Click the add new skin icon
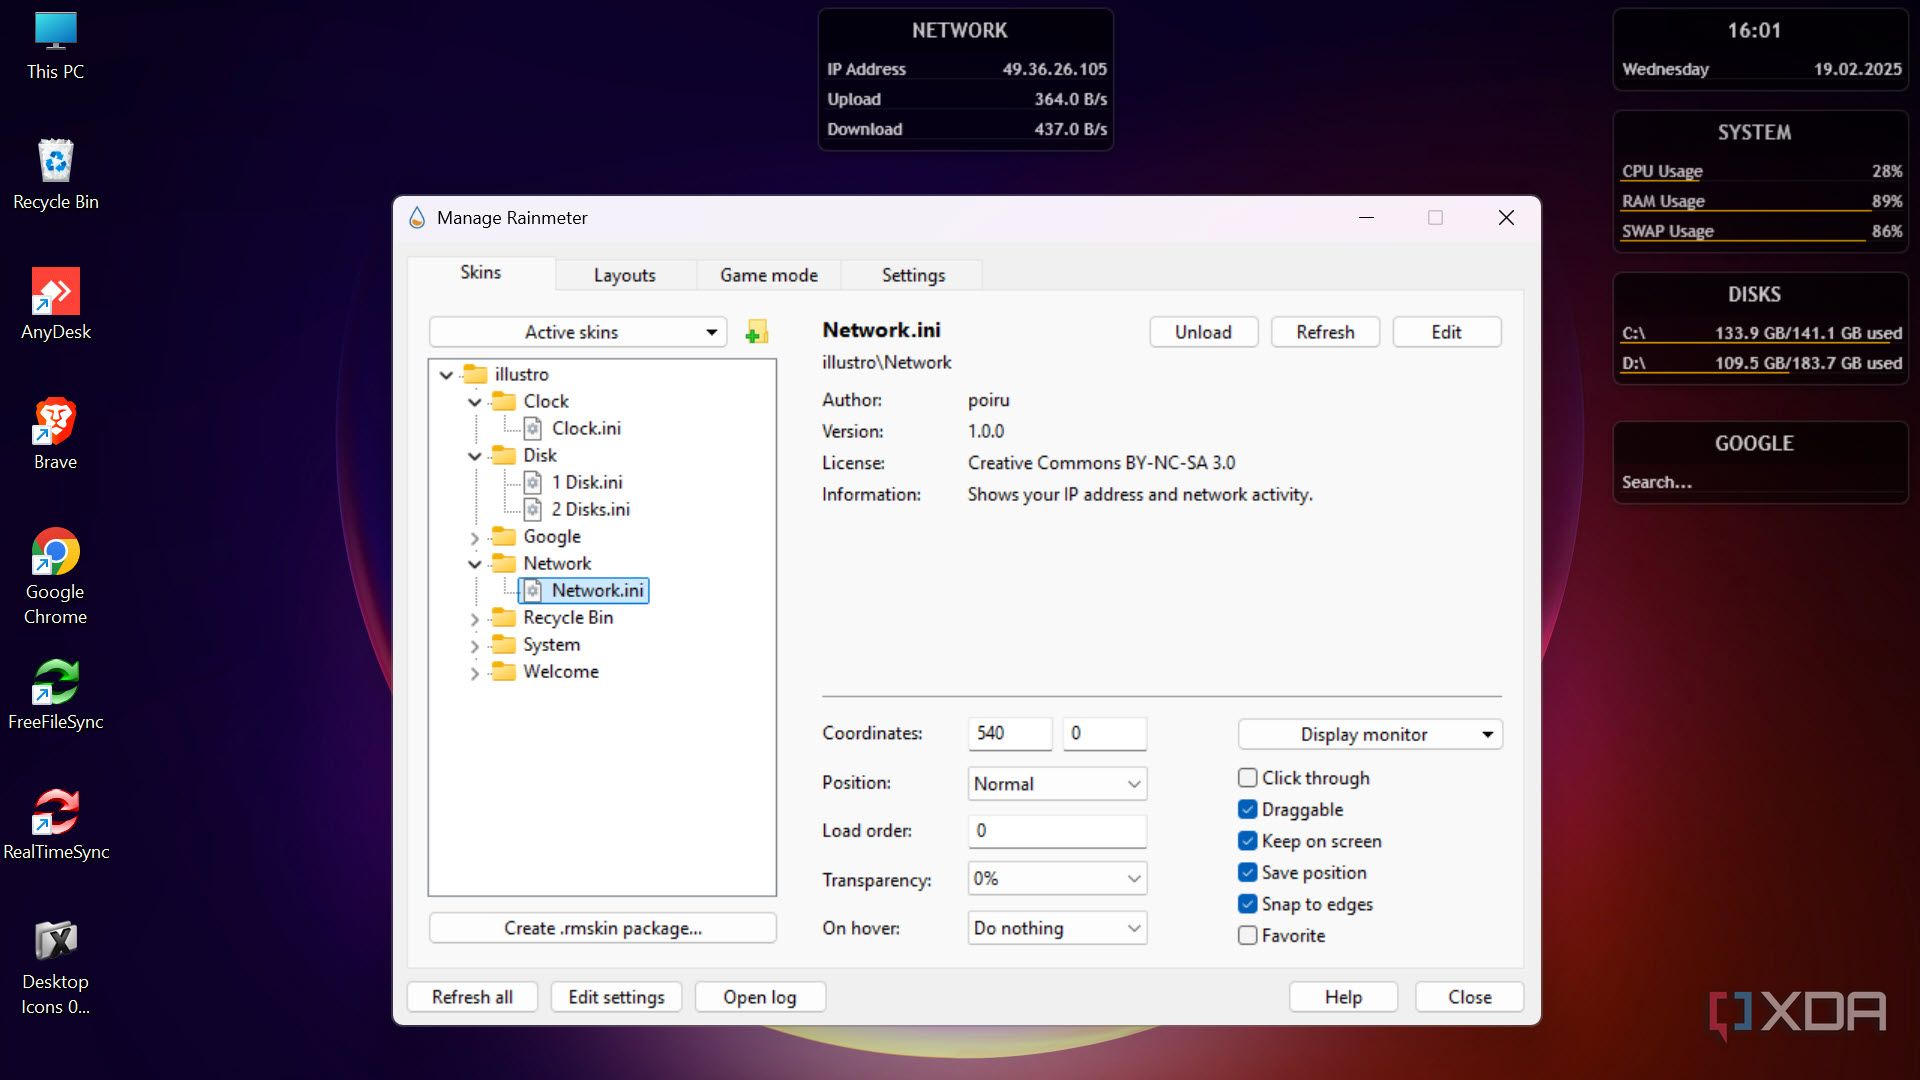This screenshot has width=1920, height=1080. coord(757,331)
